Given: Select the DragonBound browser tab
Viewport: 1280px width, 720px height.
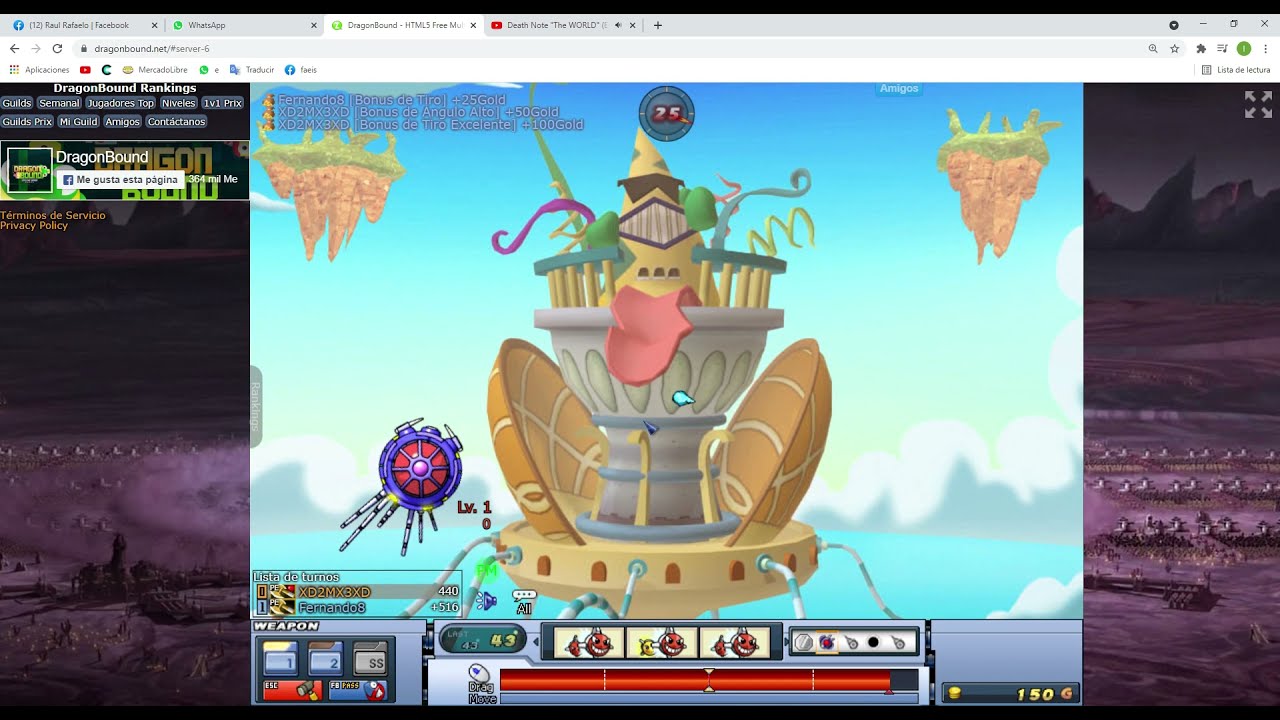Looking at the screenshot, I should [403, 25].
